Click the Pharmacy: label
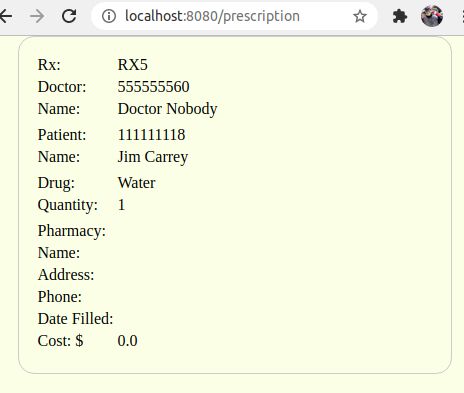 (x=72, y=231)
